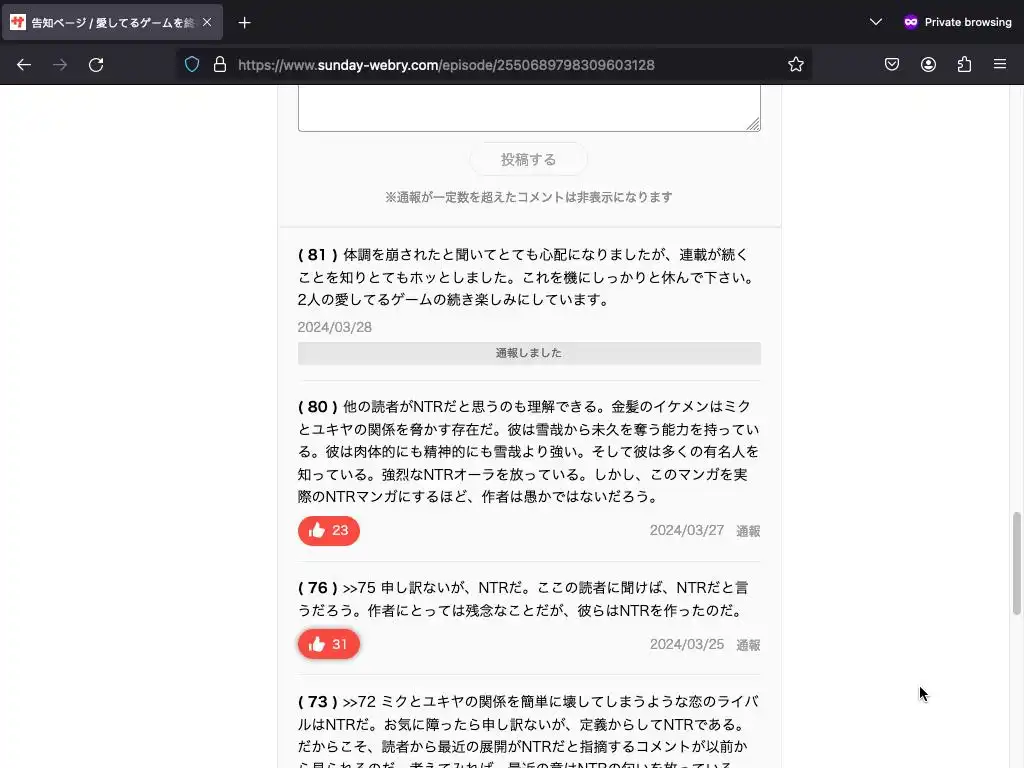Click the date 2024/03/25 on comment 76

(x=687, y=645)
